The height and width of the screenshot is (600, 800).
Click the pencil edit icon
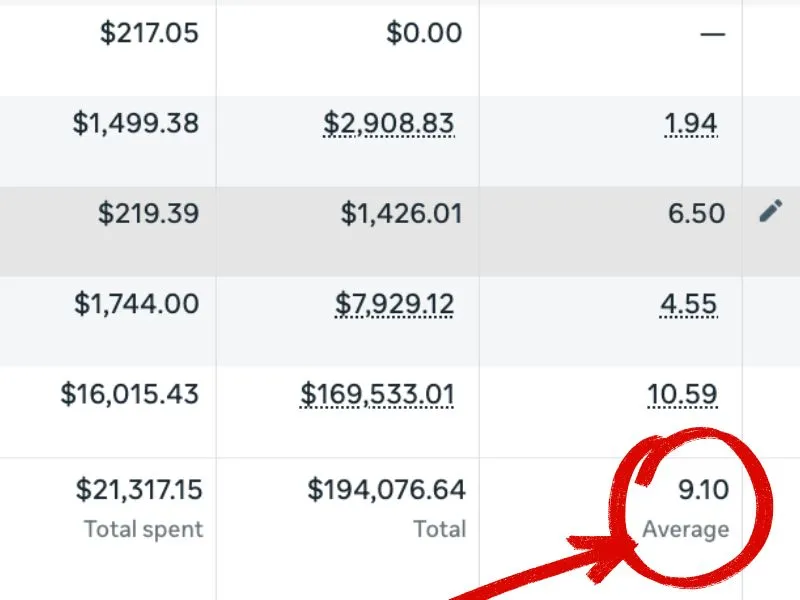click(770, 211)
